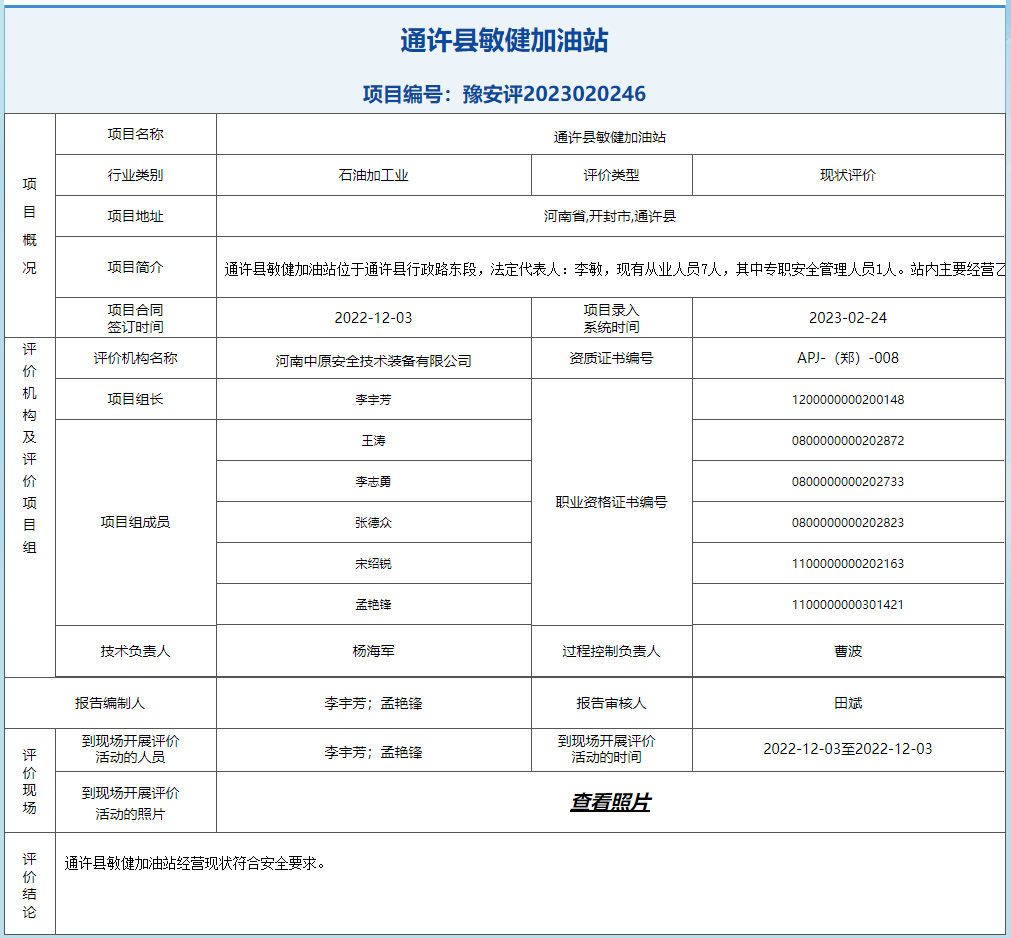Select certificate number APJ-（郑）-008

pyautogui.click(x=848, y=358)
